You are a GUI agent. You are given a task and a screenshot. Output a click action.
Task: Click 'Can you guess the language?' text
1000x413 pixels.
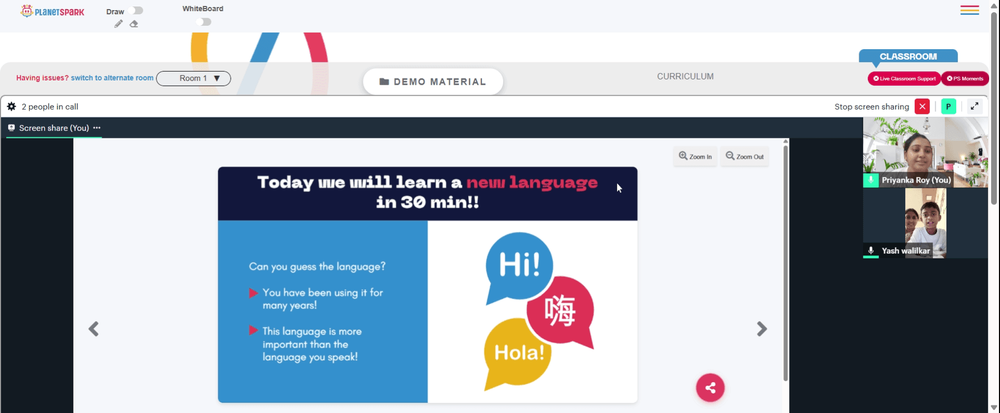tap(317, 266)
